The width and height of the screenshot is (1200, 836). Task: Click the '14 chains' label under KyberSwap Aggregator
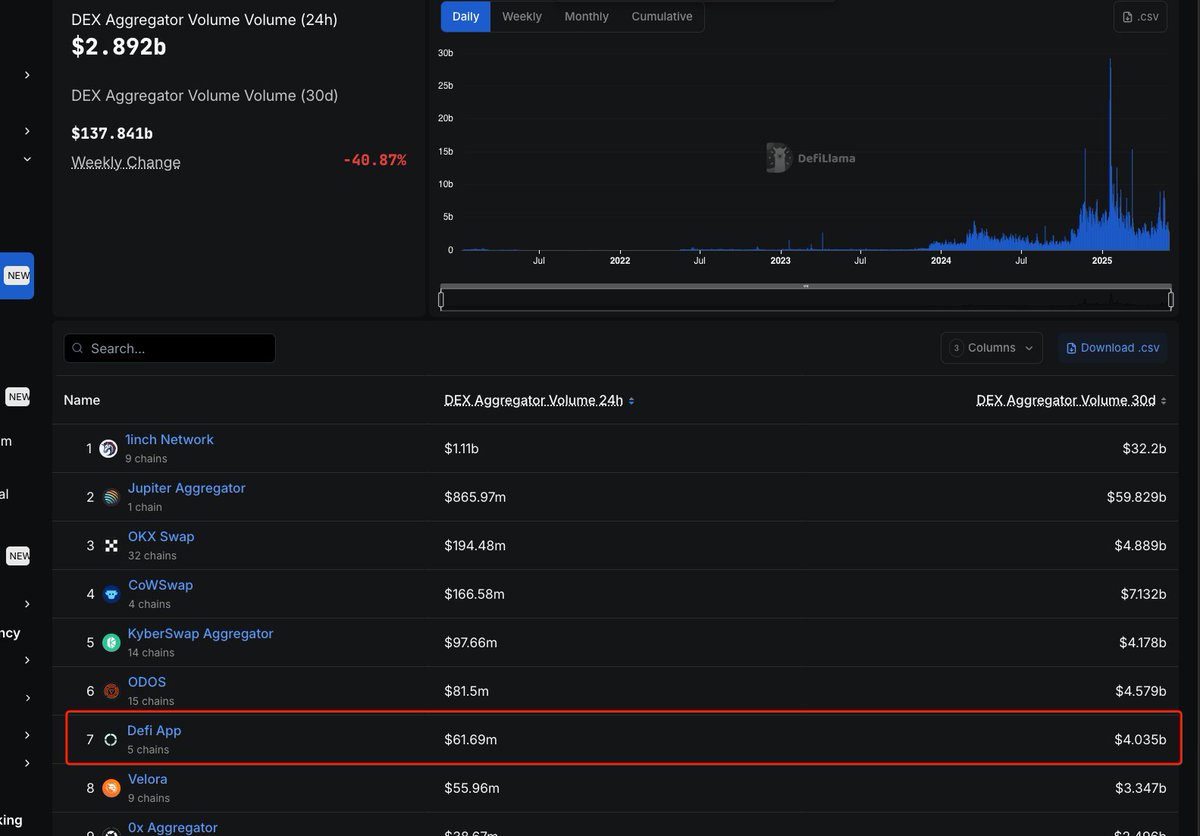click(151, 653)
